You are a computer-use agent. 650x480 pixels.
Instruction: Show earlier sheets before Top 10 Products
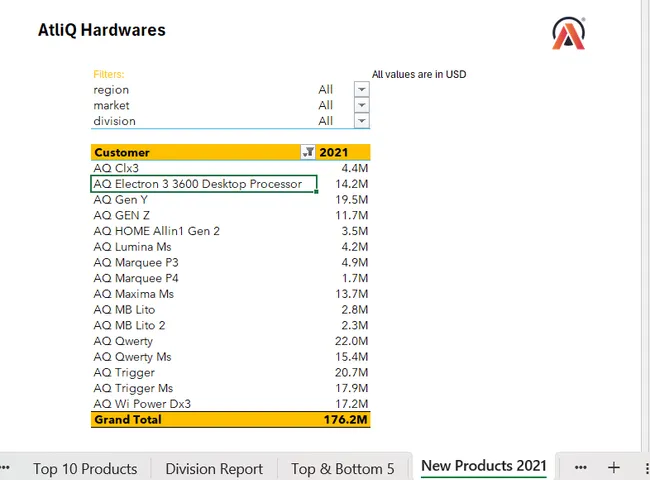pos(5,468)
